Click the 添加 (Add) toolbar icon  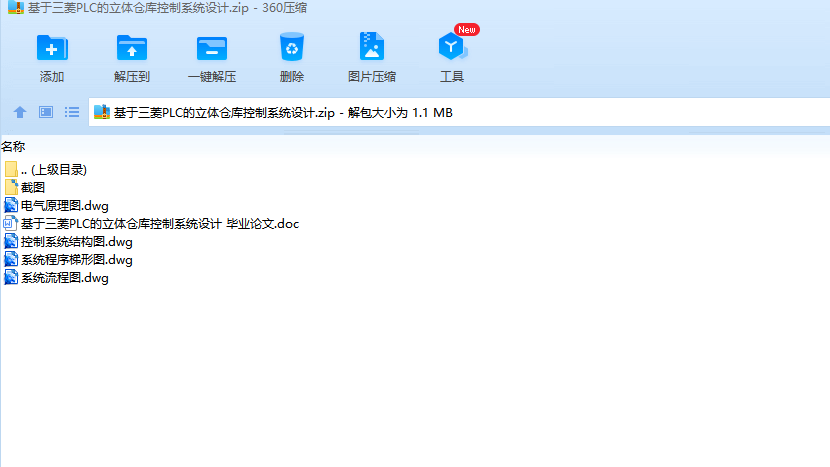(x=52, y=48)
